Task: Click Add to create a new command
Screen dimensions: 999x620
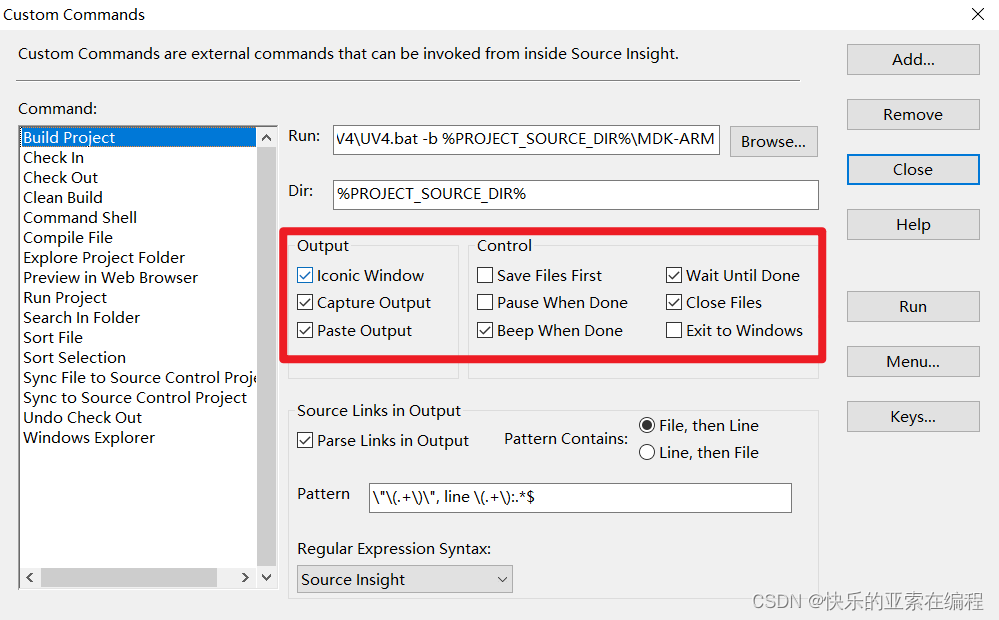Action: 912,59
